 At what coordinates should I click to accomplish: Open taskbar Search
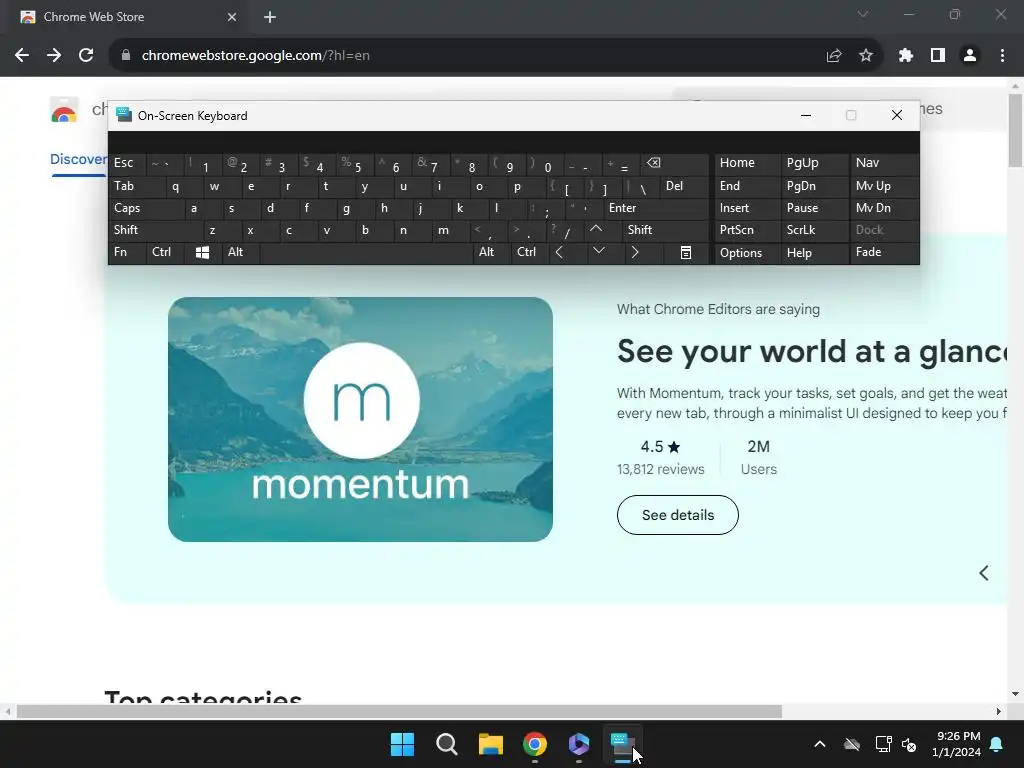(447, 744)
